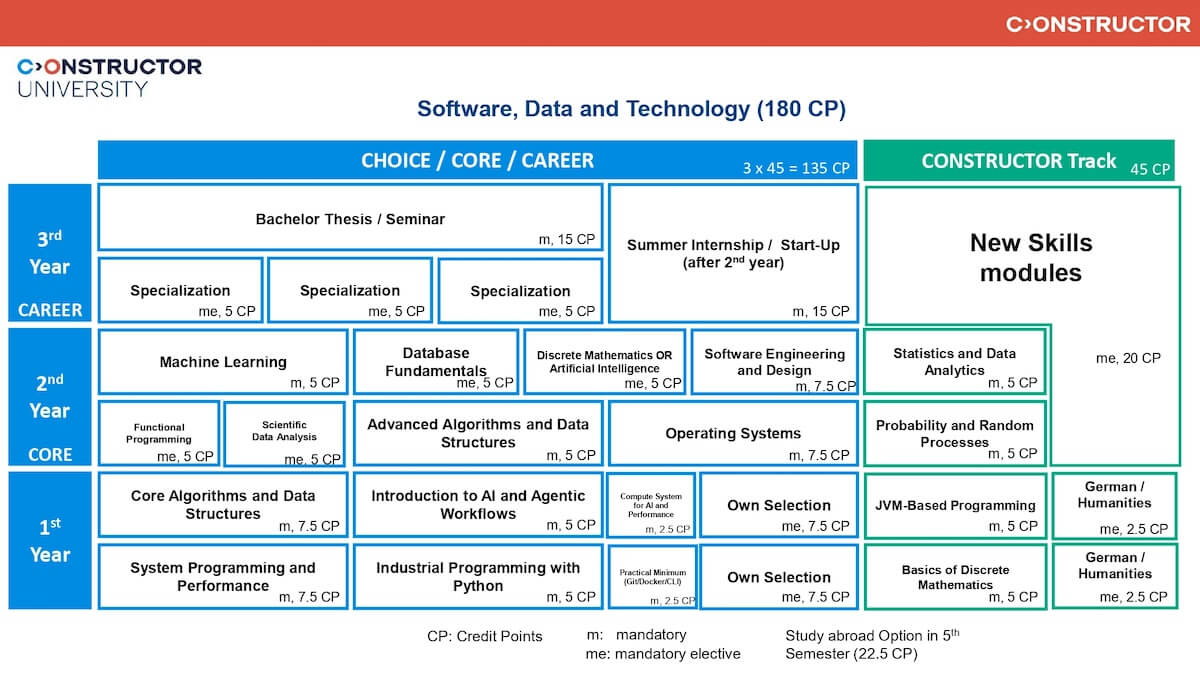Click Core Algorithms and Data Structures module
This screenshot has width=1200, height=675.
223,505
